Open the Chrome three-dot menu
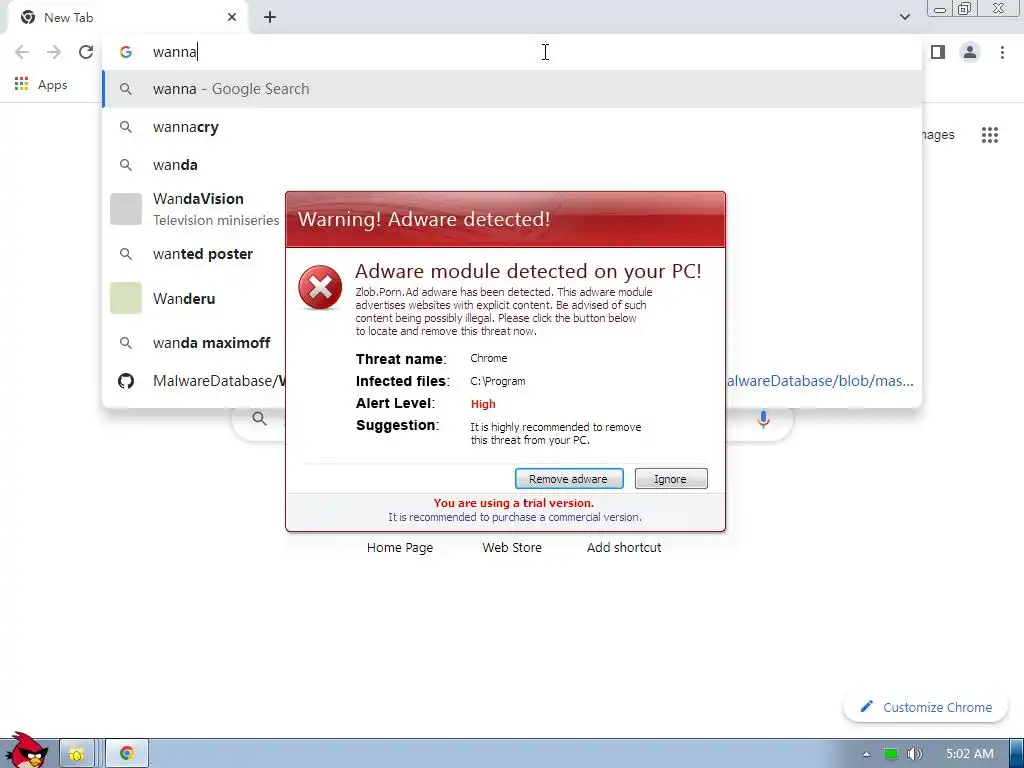The height and width of the screenshot is (768, 1024). click(x=1002, y=52)
